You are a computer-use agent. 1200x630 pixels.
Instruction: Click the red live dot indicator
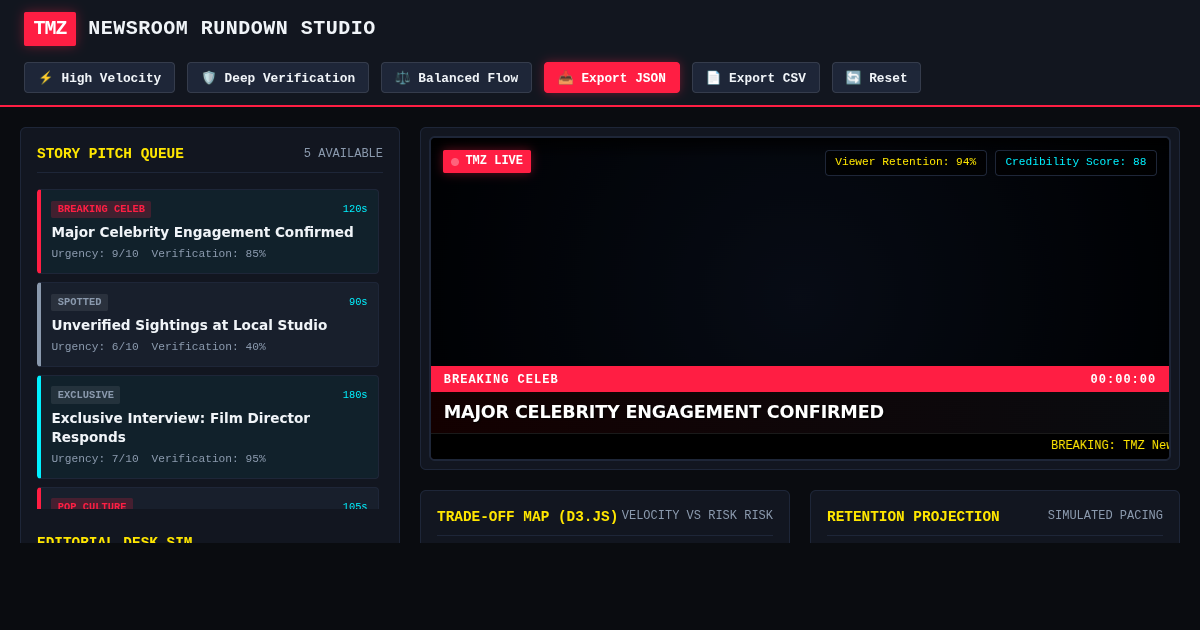pyautogui.click(x=455, y=162)
